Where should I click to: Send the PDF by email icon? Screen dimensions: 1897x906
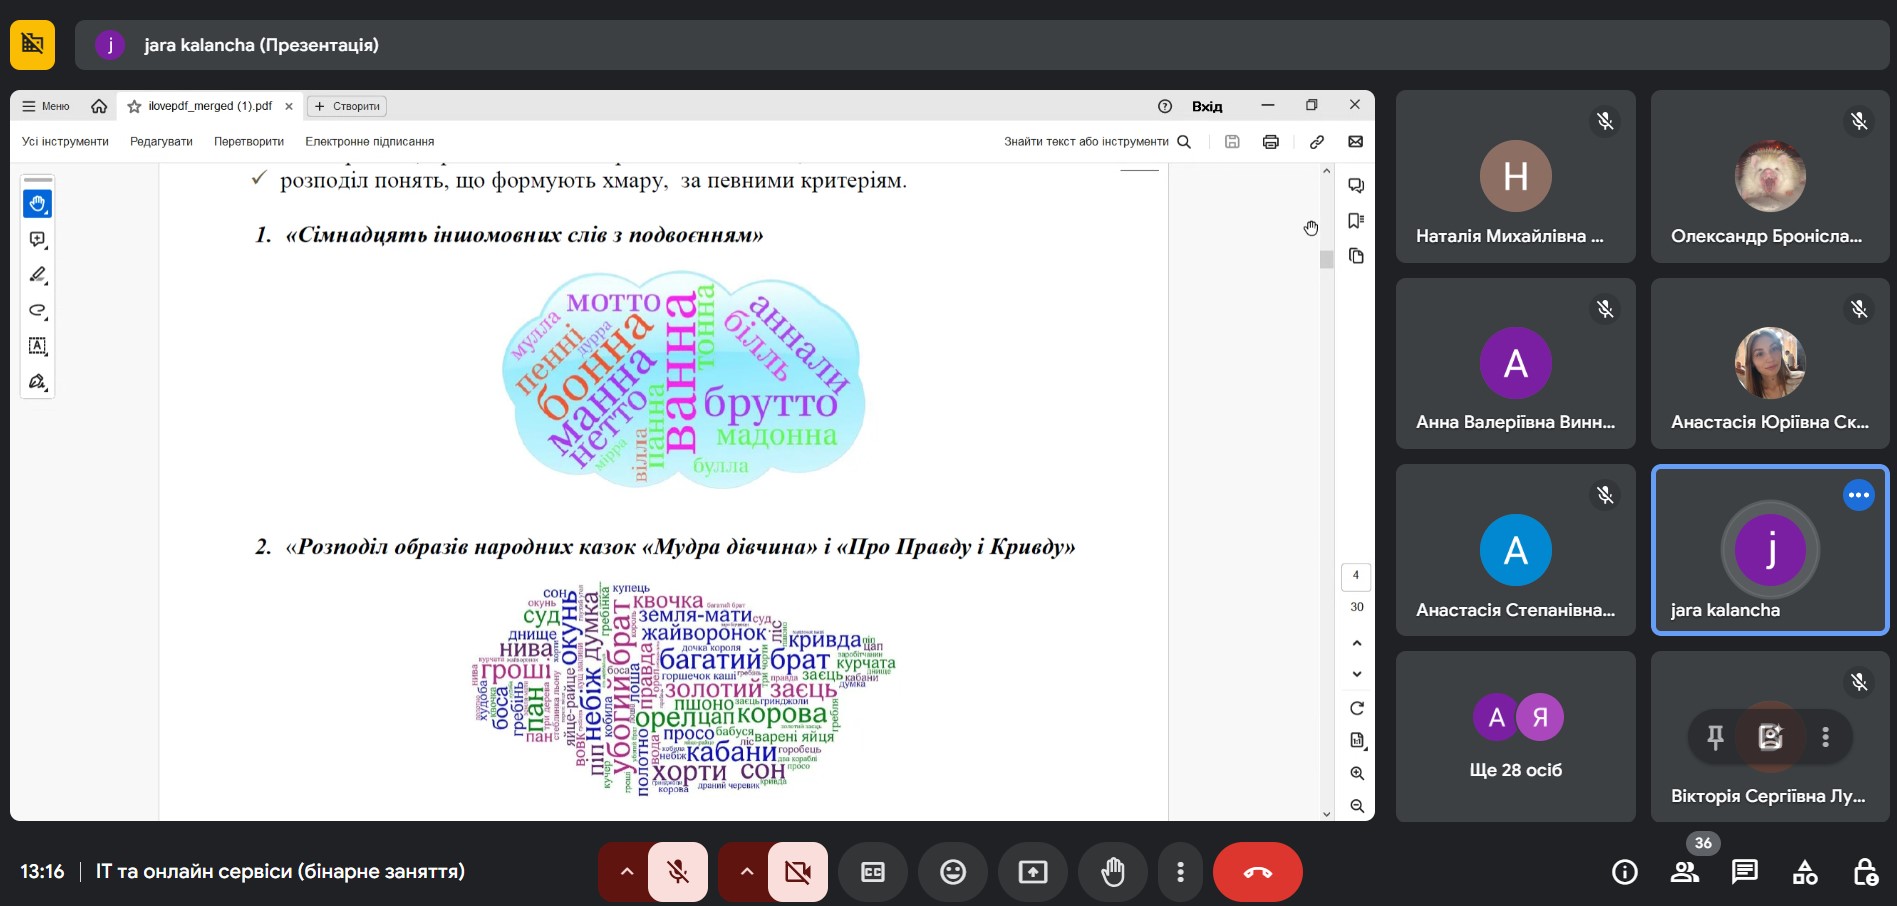pyautogui.click(x=1355, y=142)
